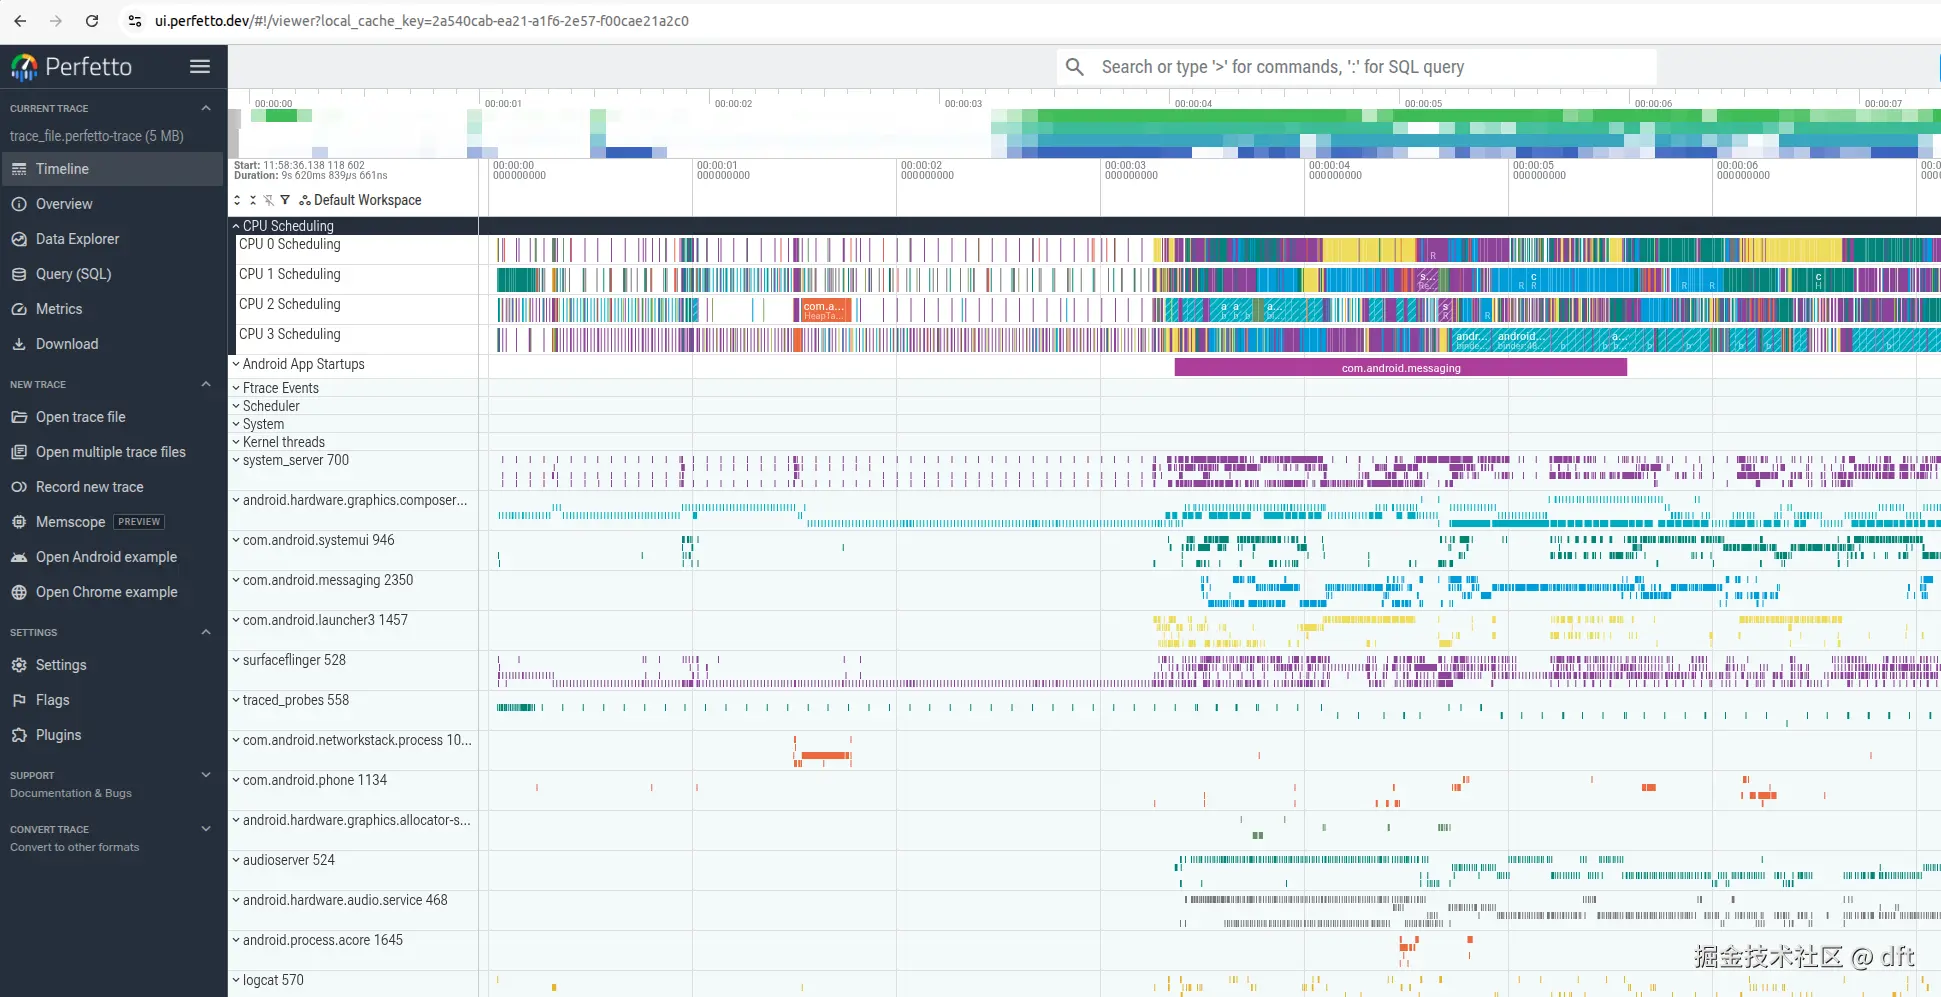Expand the surfaceflinger 528 process
The width and height of the screenshot is (1941, 997).
click(236, 660)
